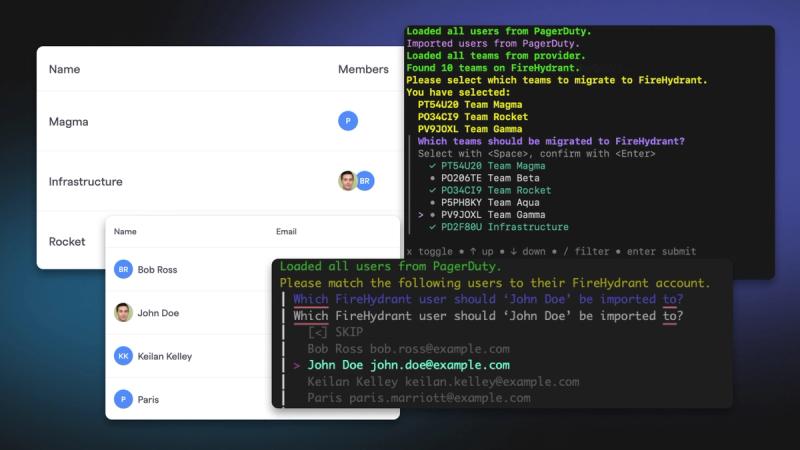Click Keilan Kelley's KK avatar icon
800x450 pixels.
tap(123, 356)
